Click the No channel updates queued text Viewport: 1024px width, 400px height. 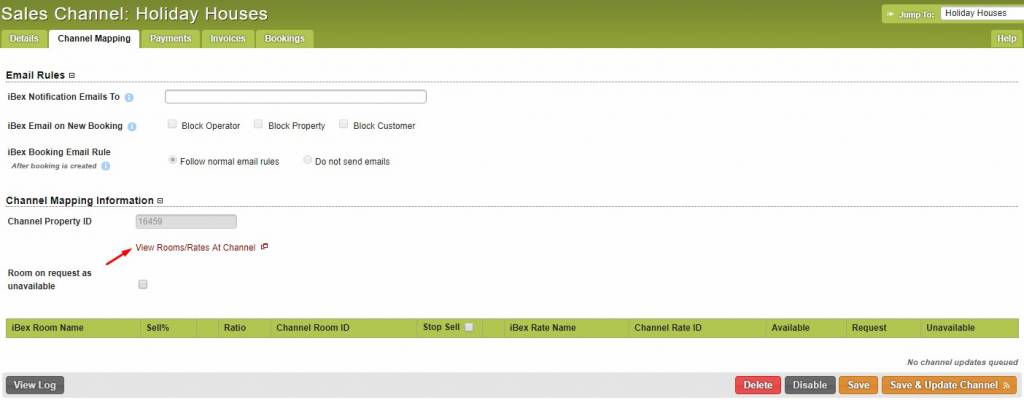click(962, 362)
